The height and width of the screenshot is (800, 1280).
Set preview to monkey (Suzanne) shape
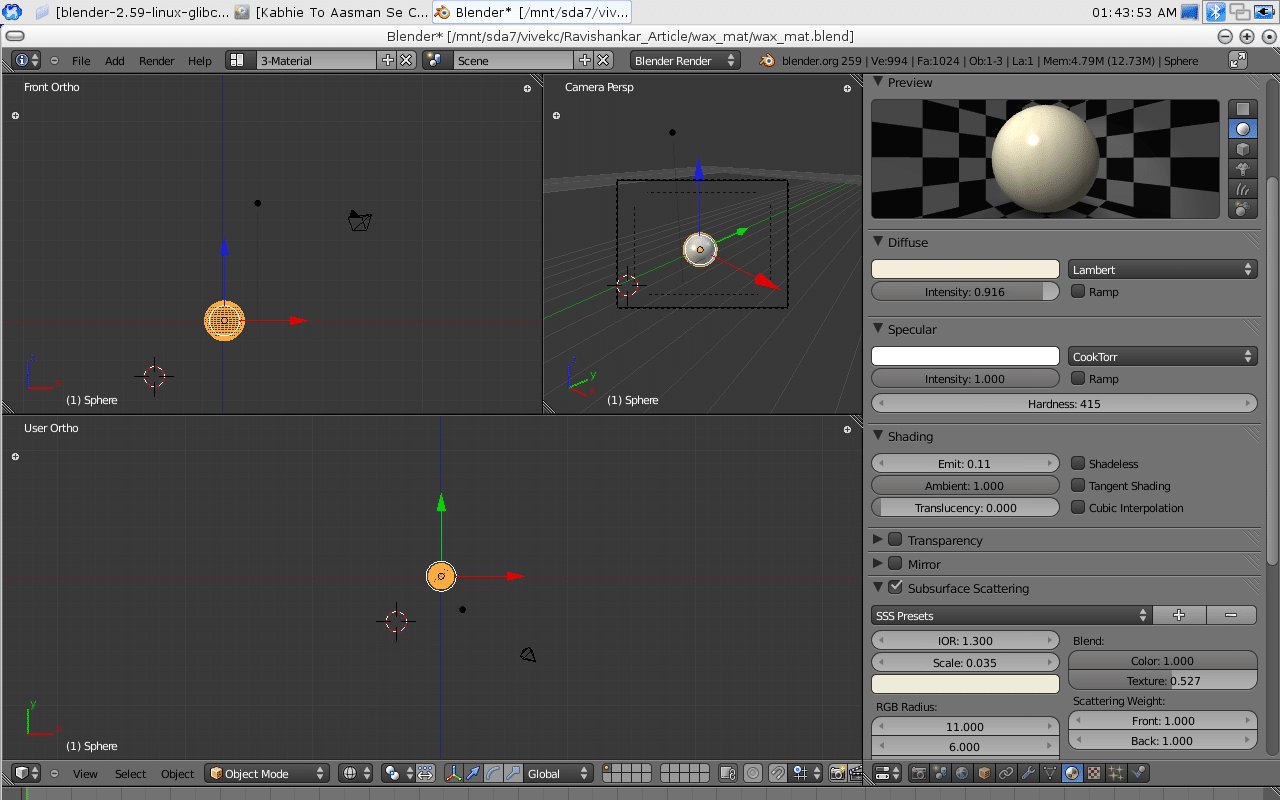[1242, 169]
